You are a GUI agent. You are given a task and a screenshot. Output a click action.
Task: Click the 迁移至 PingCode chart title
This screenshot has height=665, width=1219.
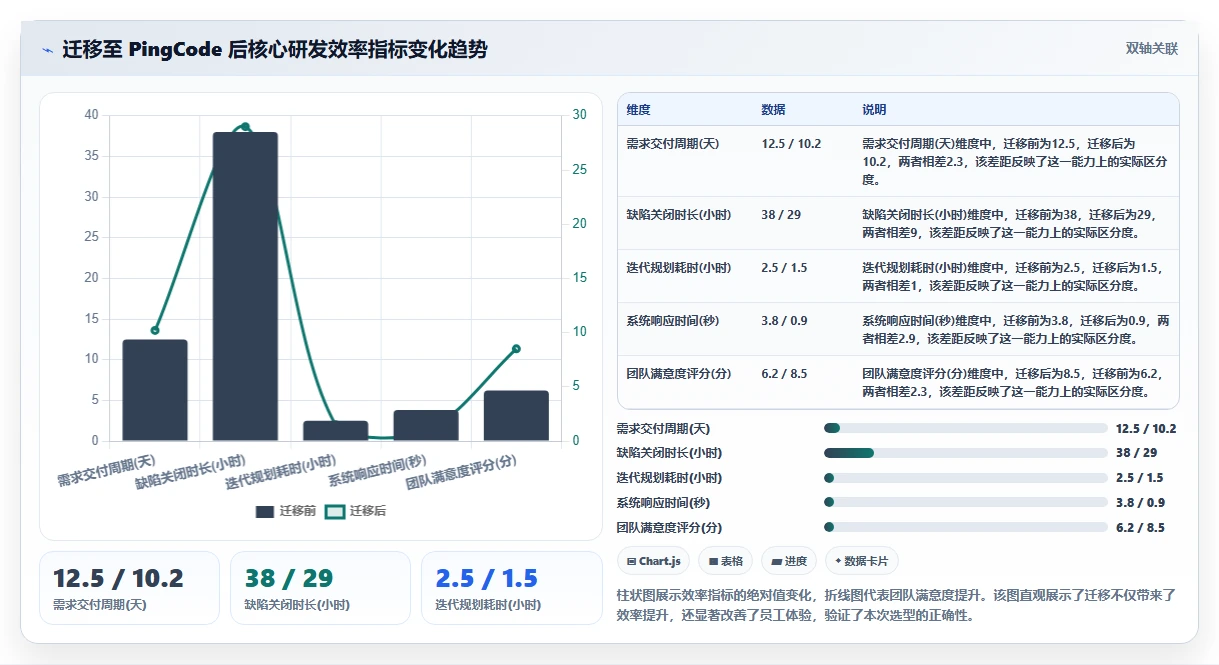coord(275,49)
